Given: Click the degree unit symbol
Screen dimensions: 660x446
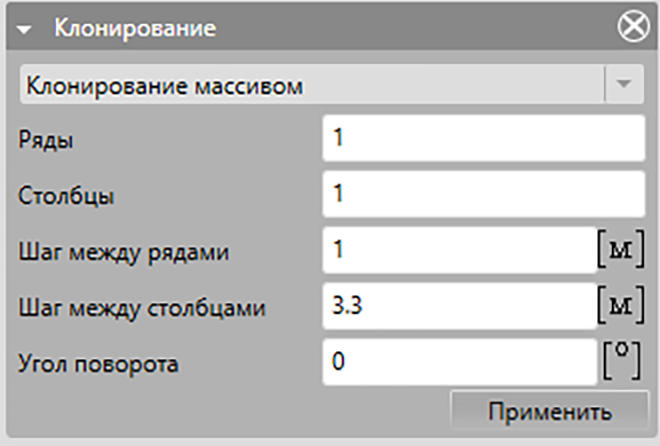Looking at the screenshot, I should click(622, 361).
